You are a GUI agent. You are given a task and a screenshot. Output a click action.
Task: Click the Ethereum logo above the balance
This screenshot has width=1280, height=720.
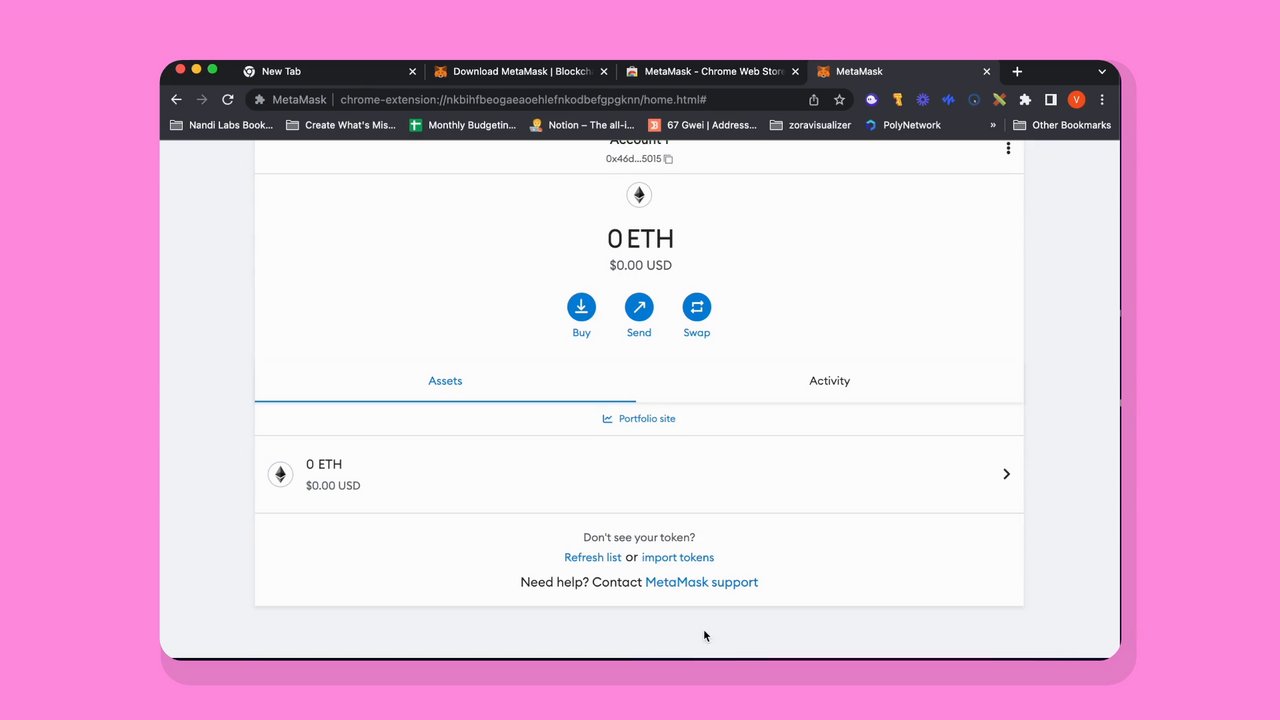(x=639, y=195)
